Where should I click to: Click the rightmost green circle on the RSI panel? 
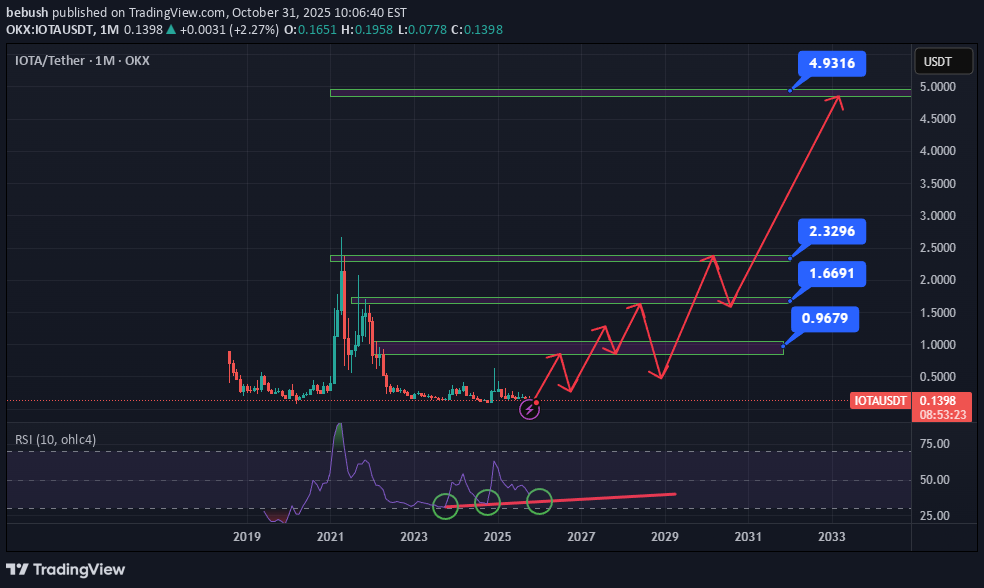[539, 502]
